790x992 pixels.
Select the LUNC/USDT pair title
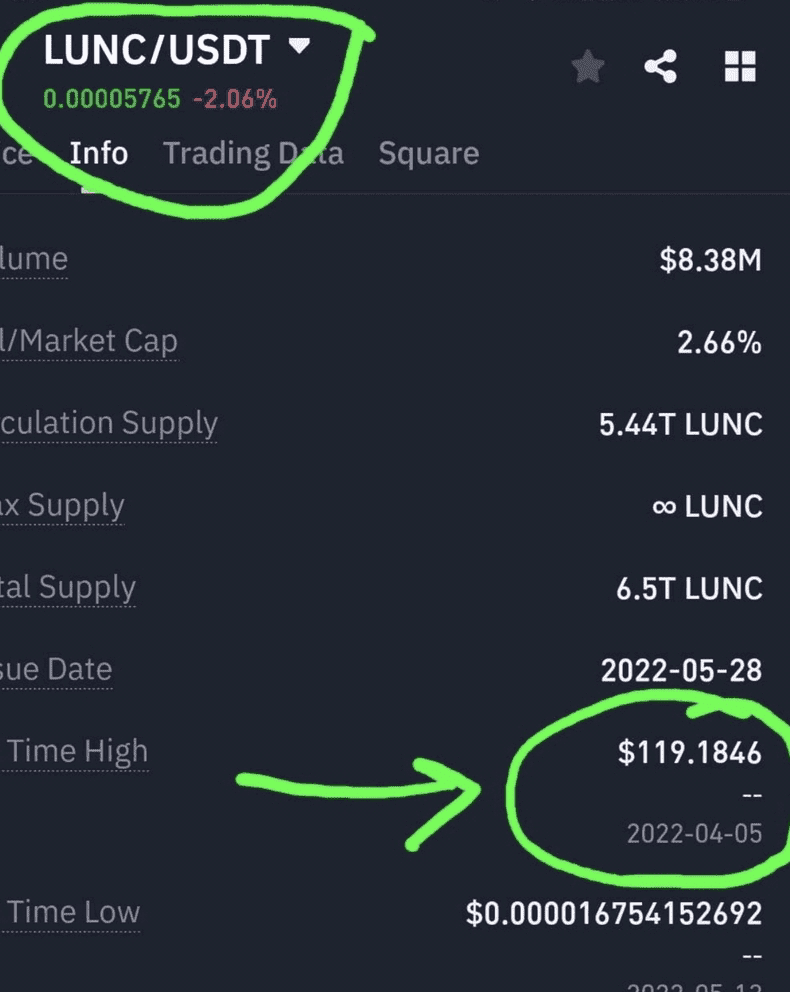157,50
